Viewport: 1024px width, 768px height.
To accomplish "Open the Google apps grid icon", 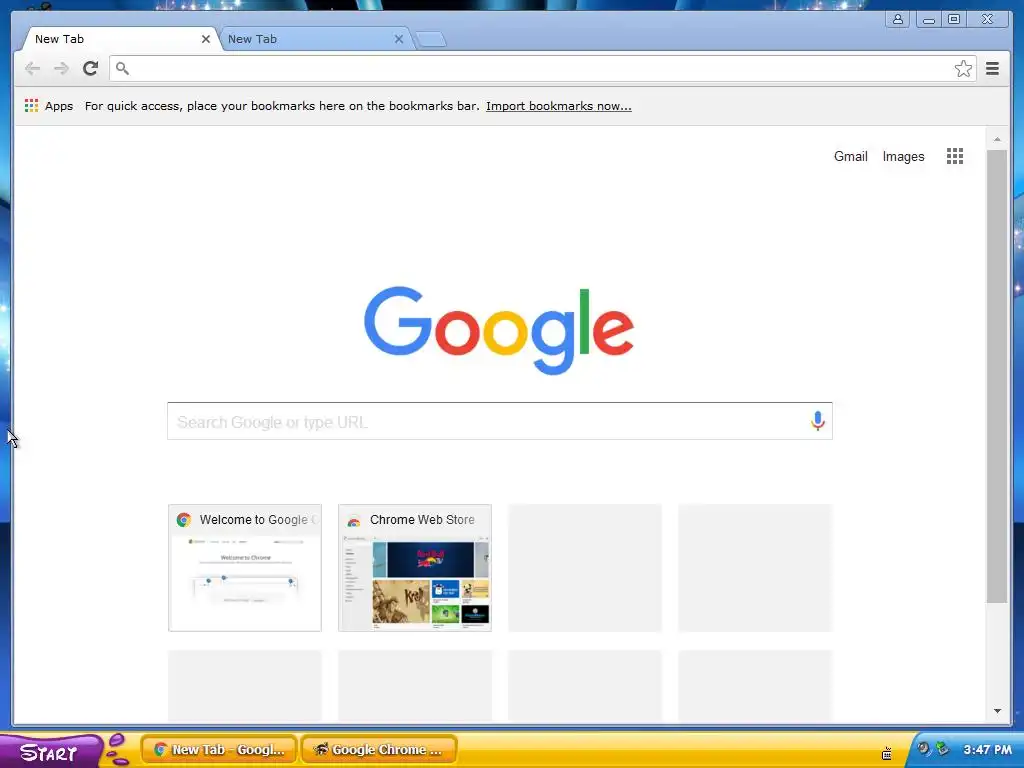I will (955, 156).
